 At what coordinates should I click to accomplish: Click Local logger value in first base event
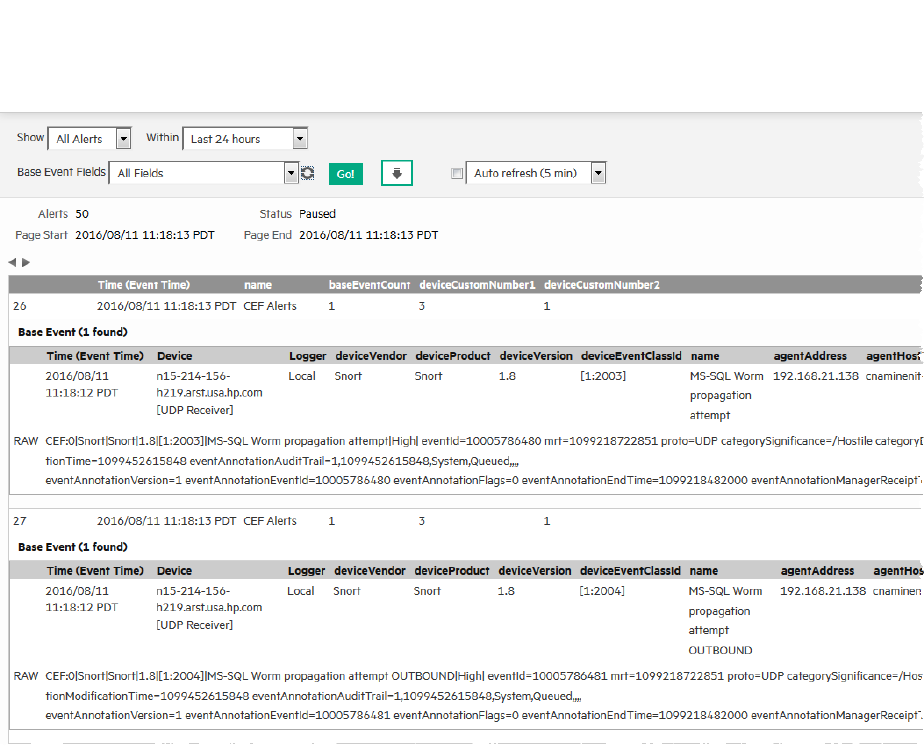click(x=302, y=376)
